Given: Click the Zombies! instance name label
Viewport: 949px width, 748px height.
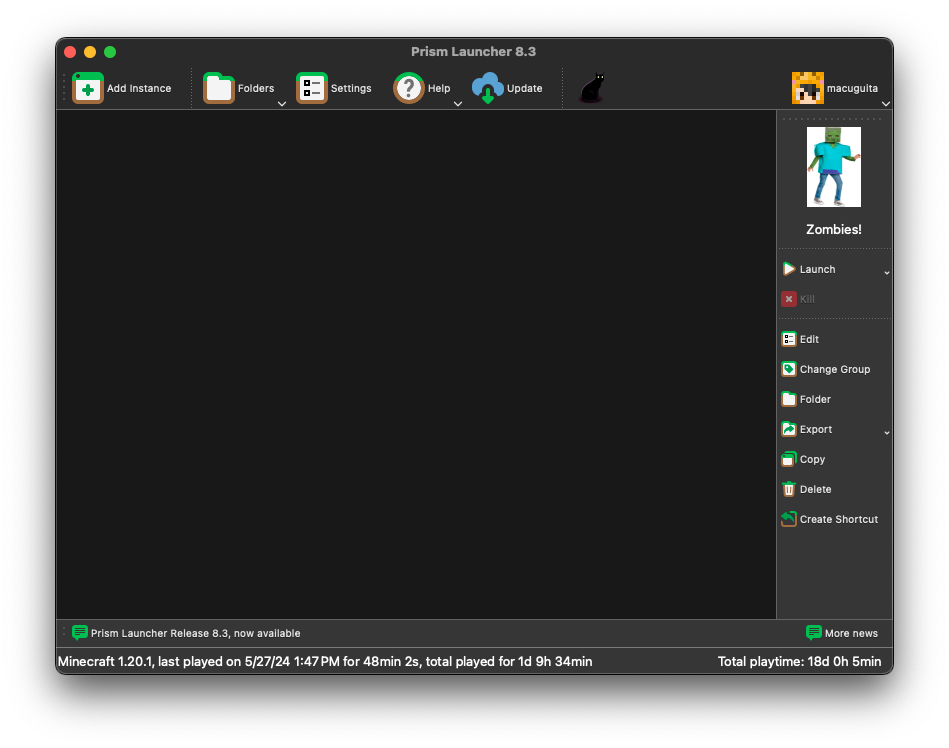Looking at the screenshot, I should click(x=834, y=229).
